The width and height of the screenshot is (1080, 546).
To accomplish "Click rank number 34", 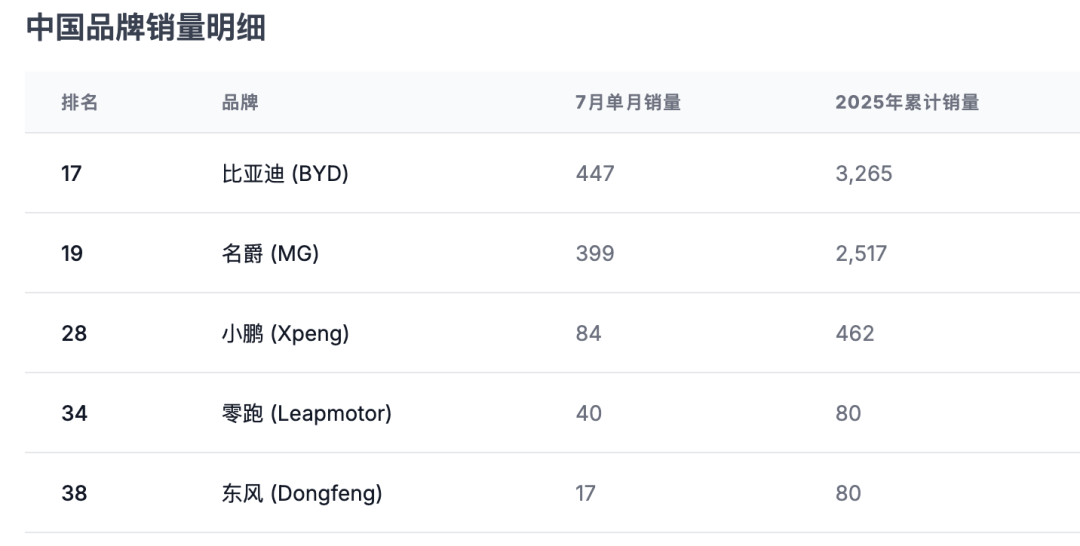I will (74, 413).
